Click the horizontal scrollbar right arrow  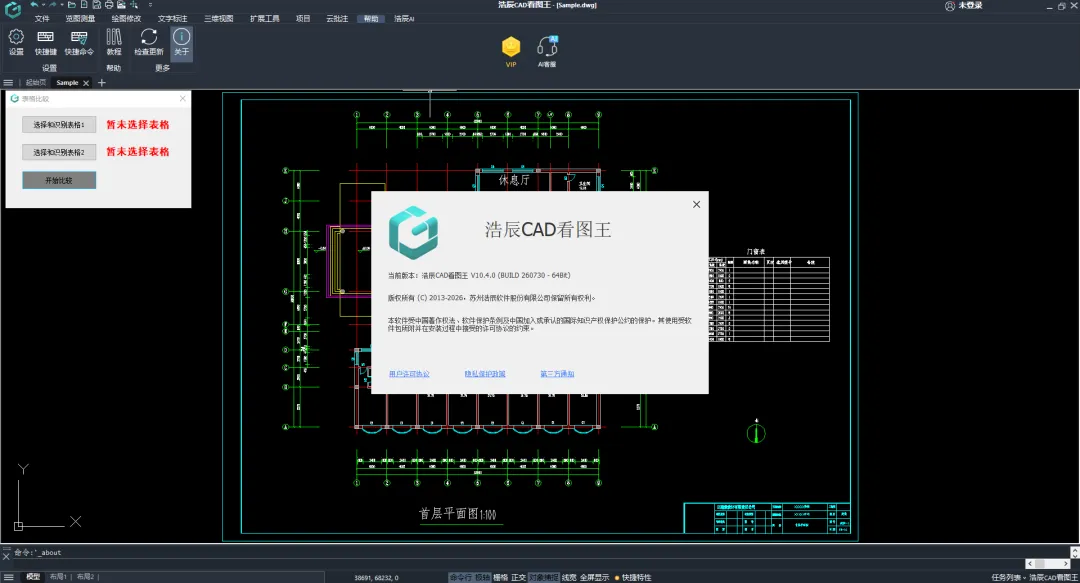click(1066, 564)
